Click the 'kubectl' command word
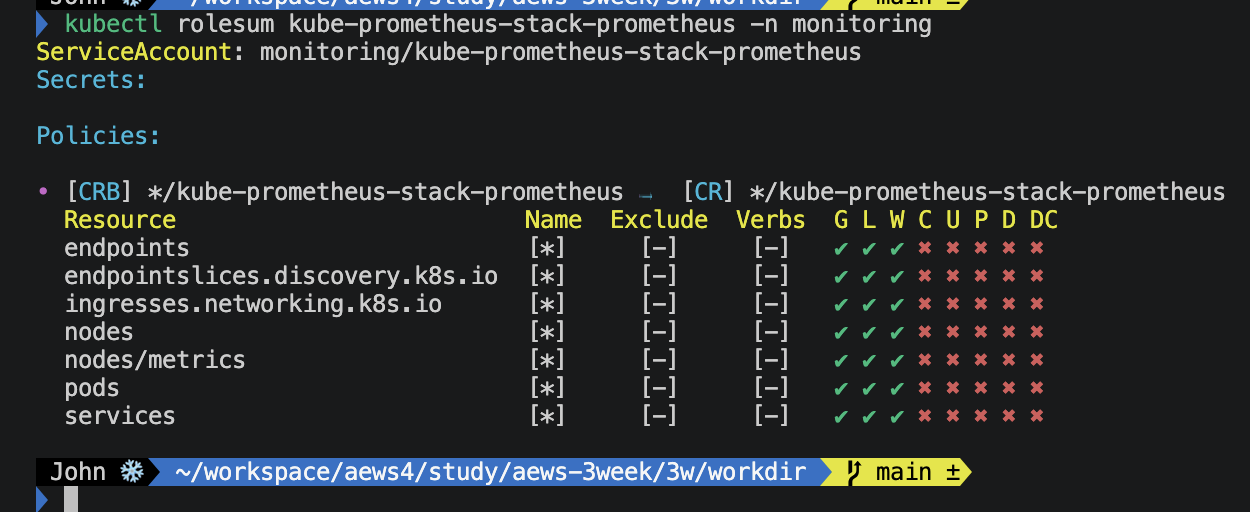 [113, 24]
